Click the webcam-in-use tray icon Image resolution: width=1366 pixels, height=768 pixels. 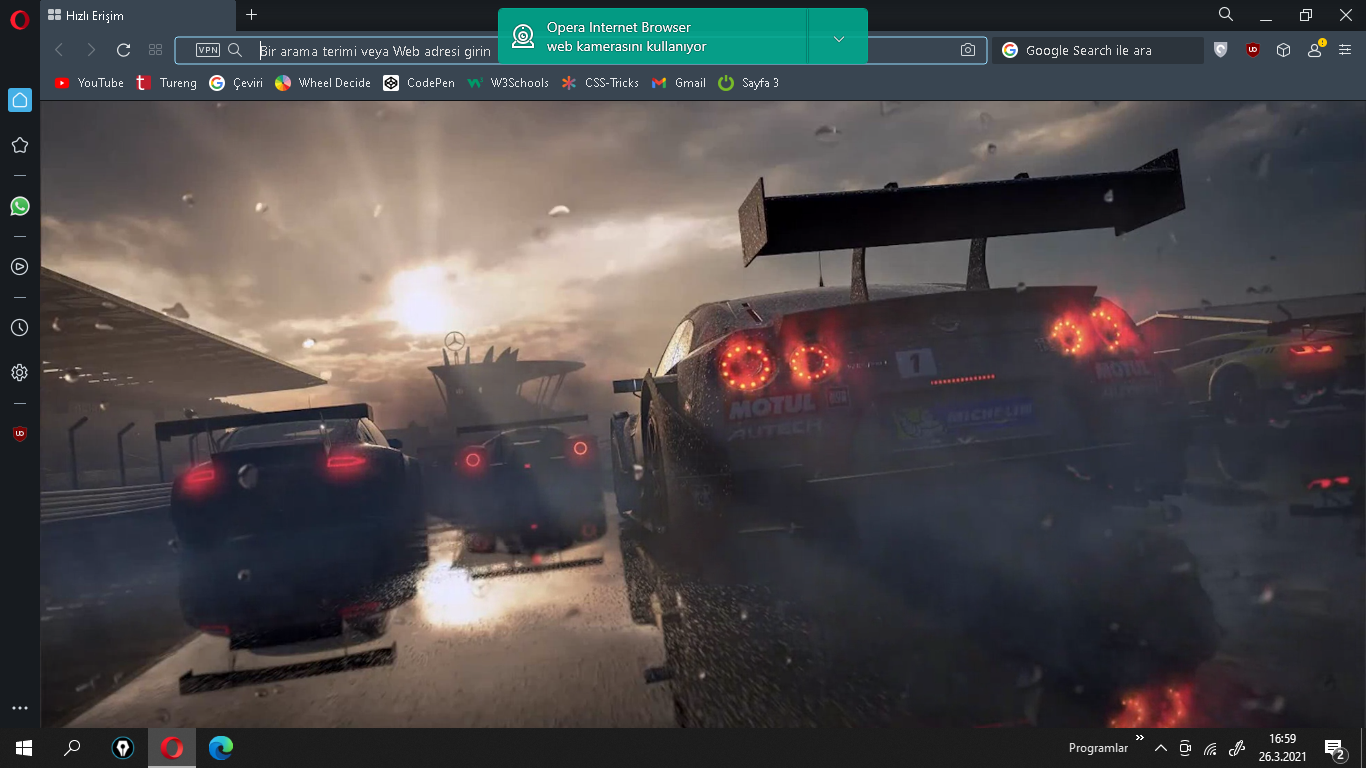(x=1186, y=748)
